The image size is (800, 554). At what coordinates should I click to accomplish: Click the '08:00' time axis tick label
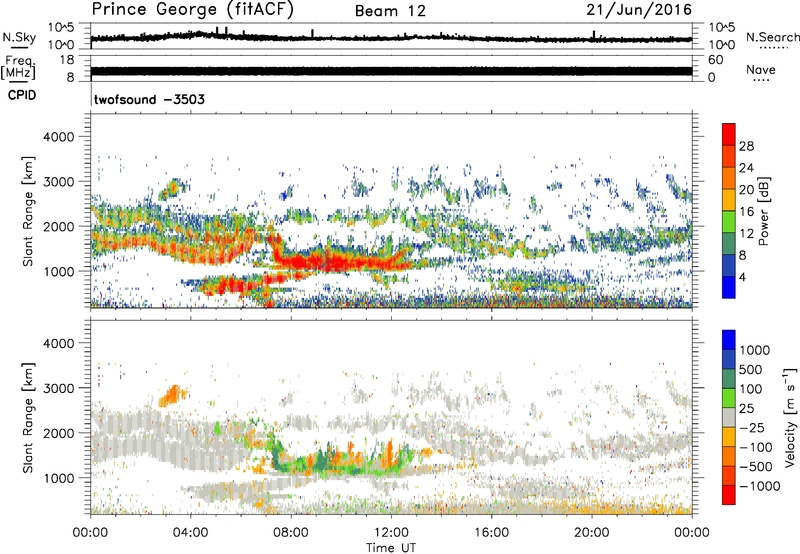(291, 533)
